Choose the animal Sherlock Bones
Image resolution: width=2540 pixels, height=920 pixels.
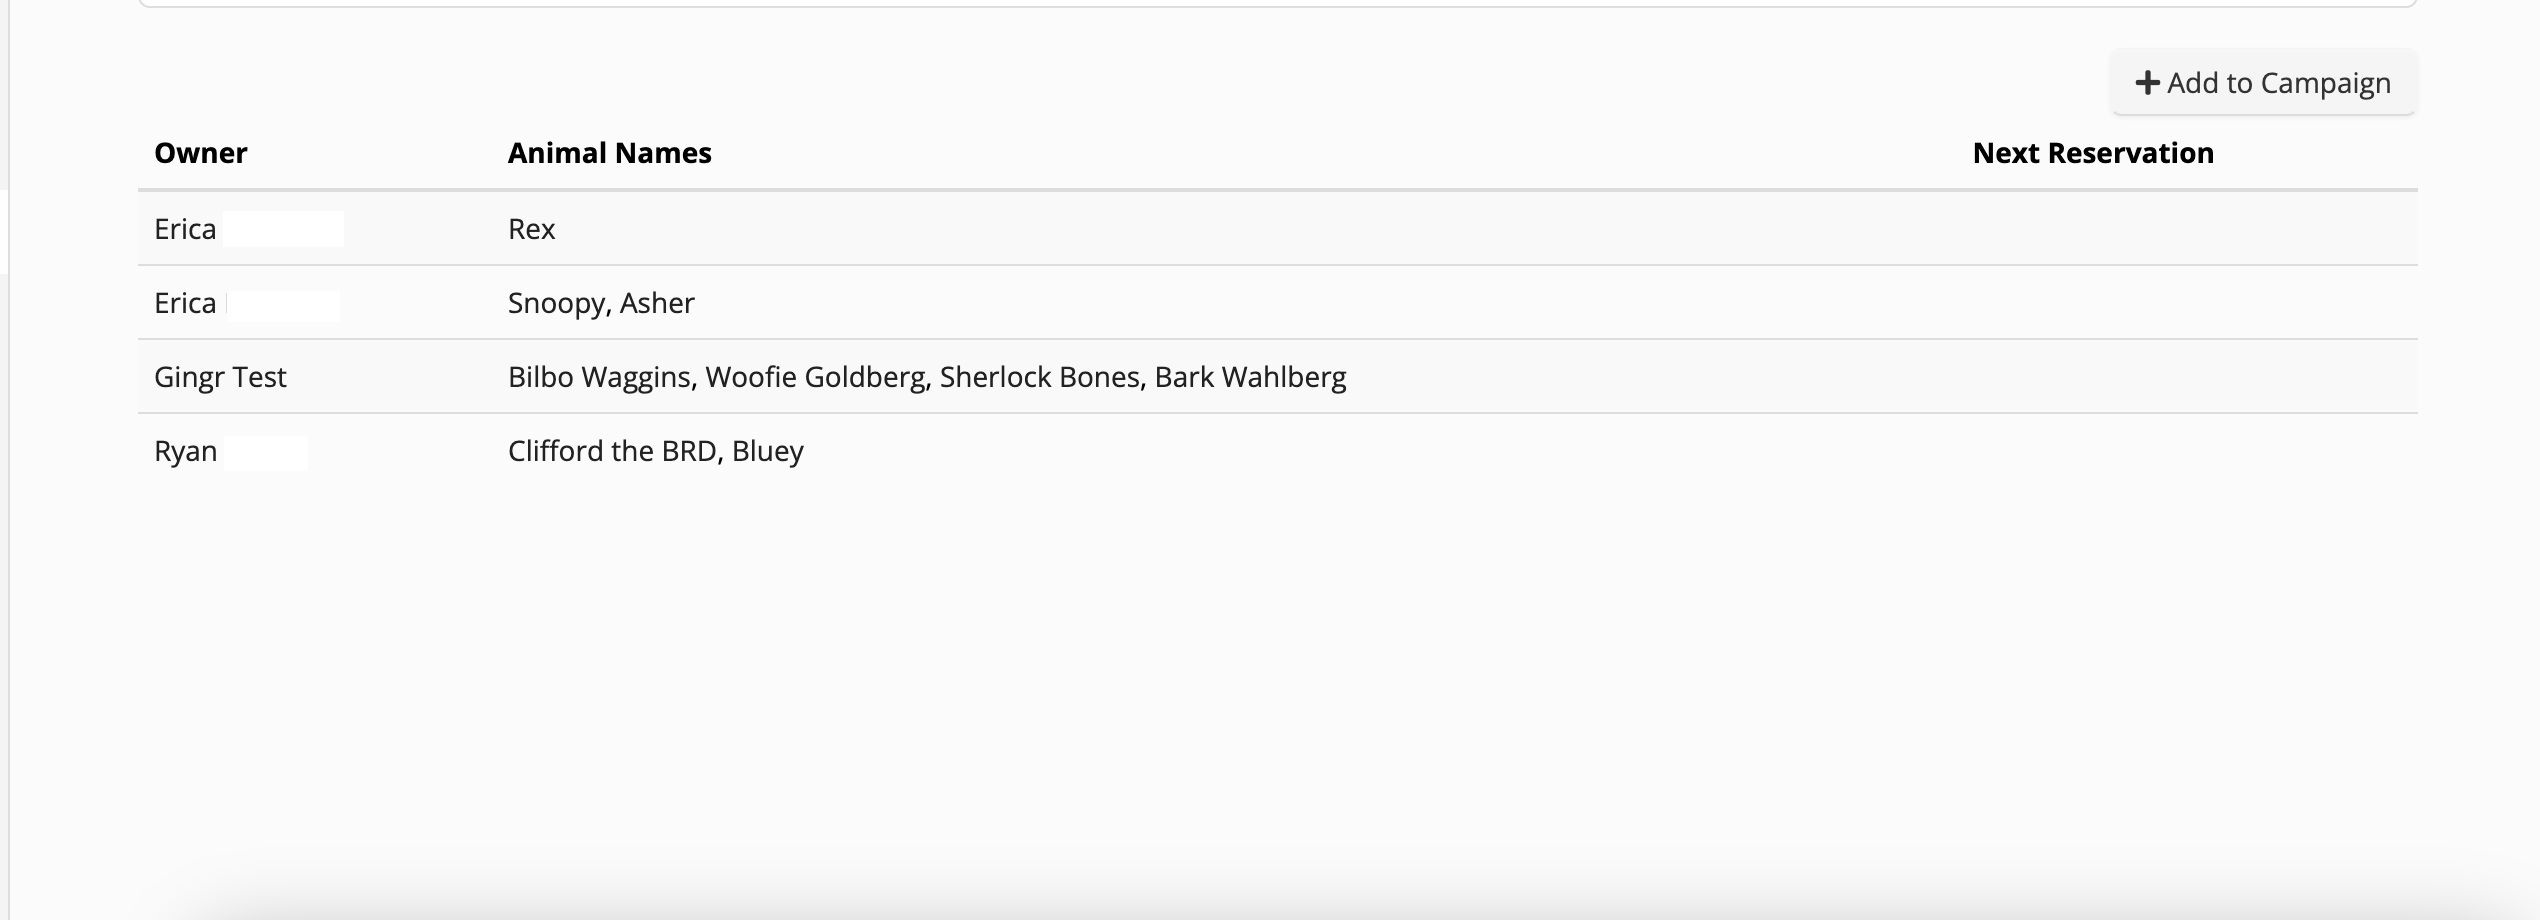(x=1039, y=377)
